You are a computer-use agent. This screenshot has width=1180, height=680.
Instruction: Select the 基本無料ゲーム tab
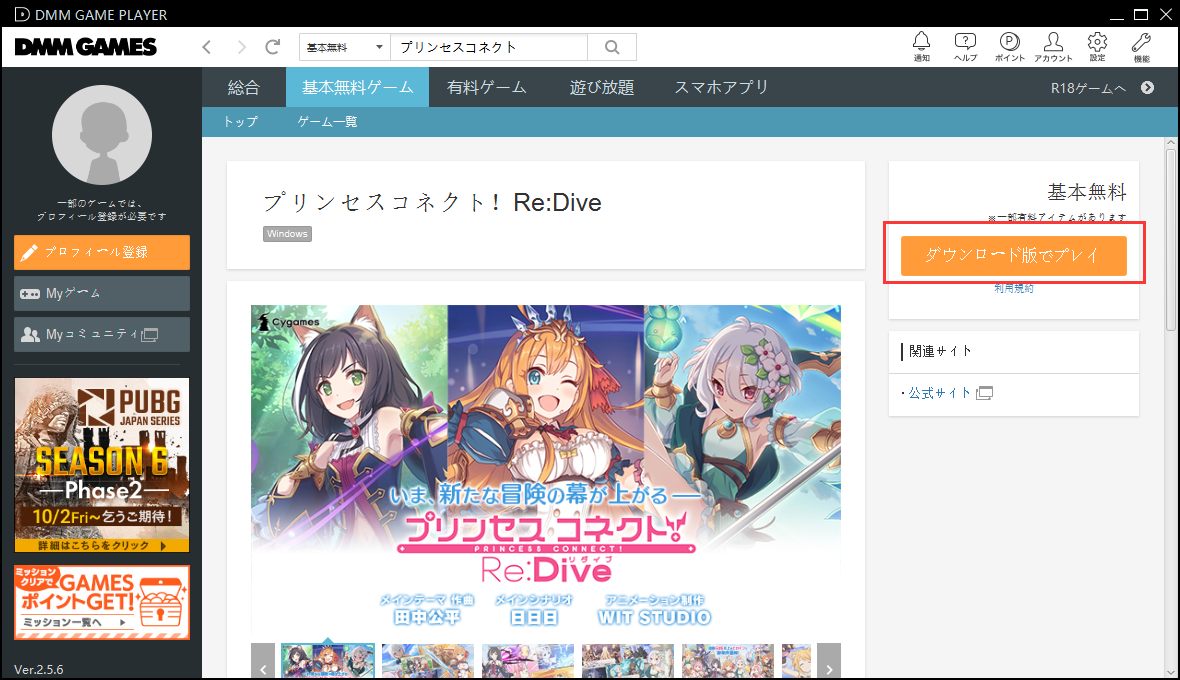357,87
